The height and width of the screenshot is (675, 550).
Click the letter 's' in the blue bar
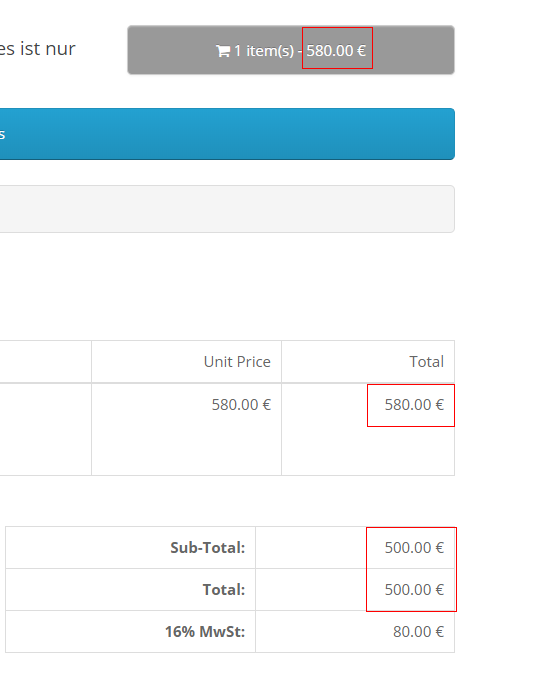[2, 134]
